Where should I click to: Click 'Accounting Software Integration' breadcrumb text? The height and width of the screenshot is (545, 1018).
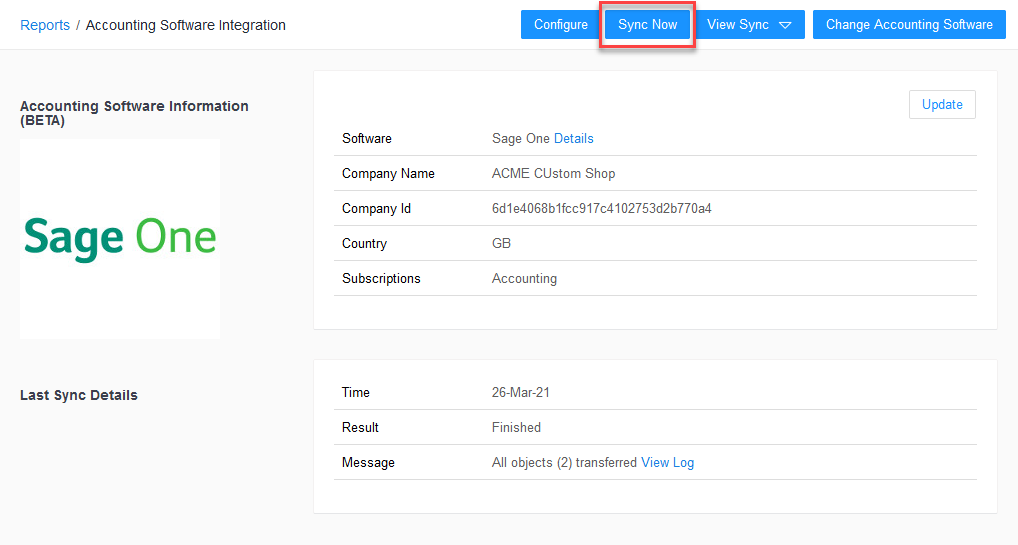[x=186, y=25]
